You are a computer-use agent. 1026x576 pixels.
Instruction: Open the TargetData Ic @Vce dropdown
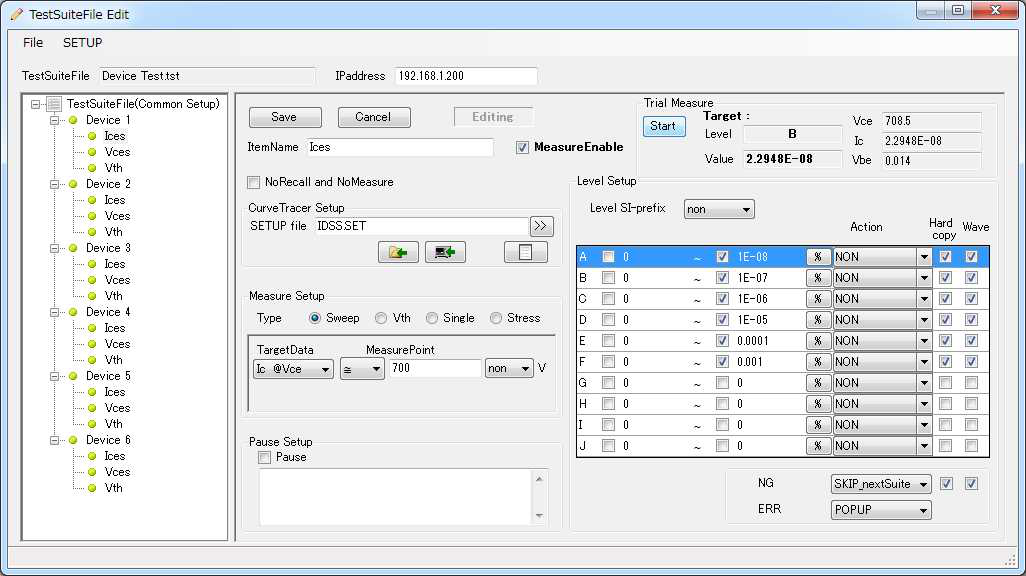point(293,369)
